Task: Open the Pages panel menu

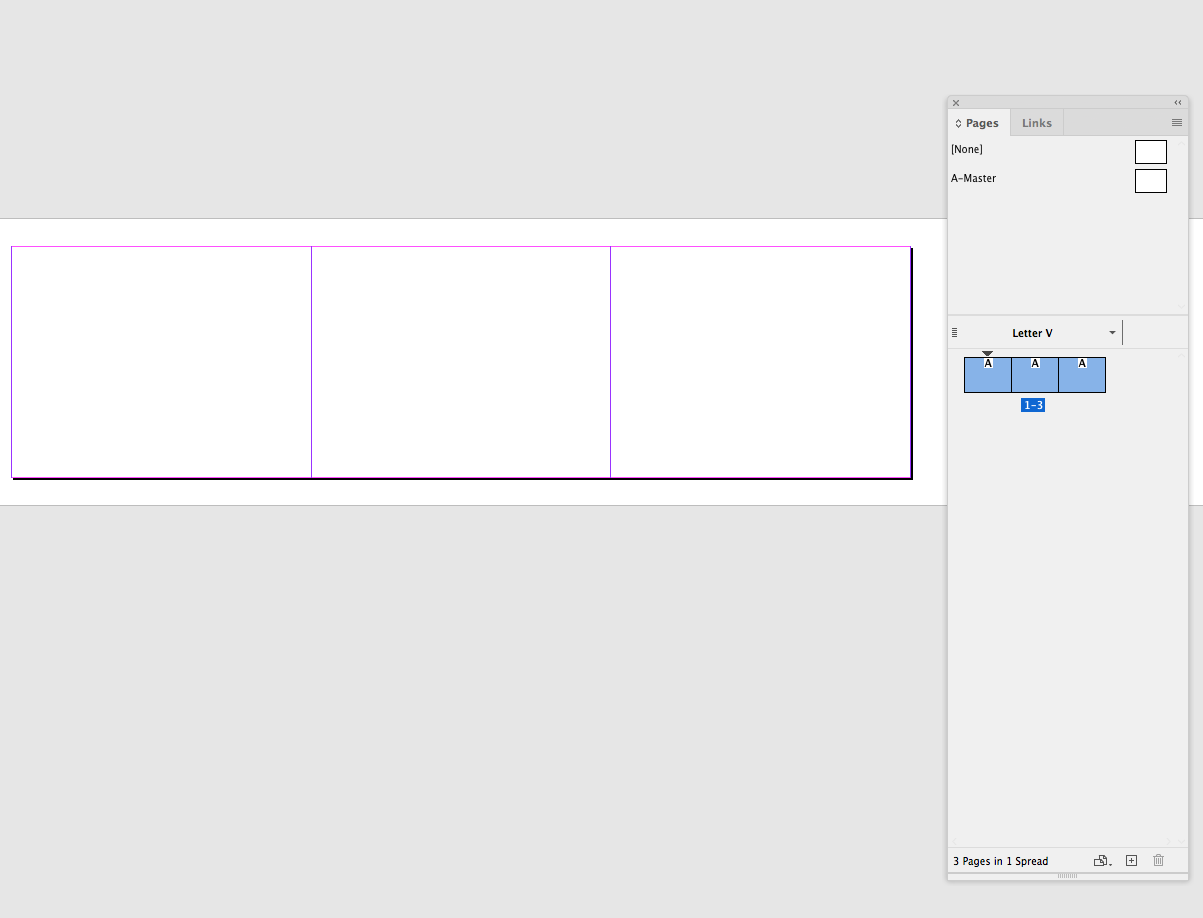Action: [x=1176, y=122]
